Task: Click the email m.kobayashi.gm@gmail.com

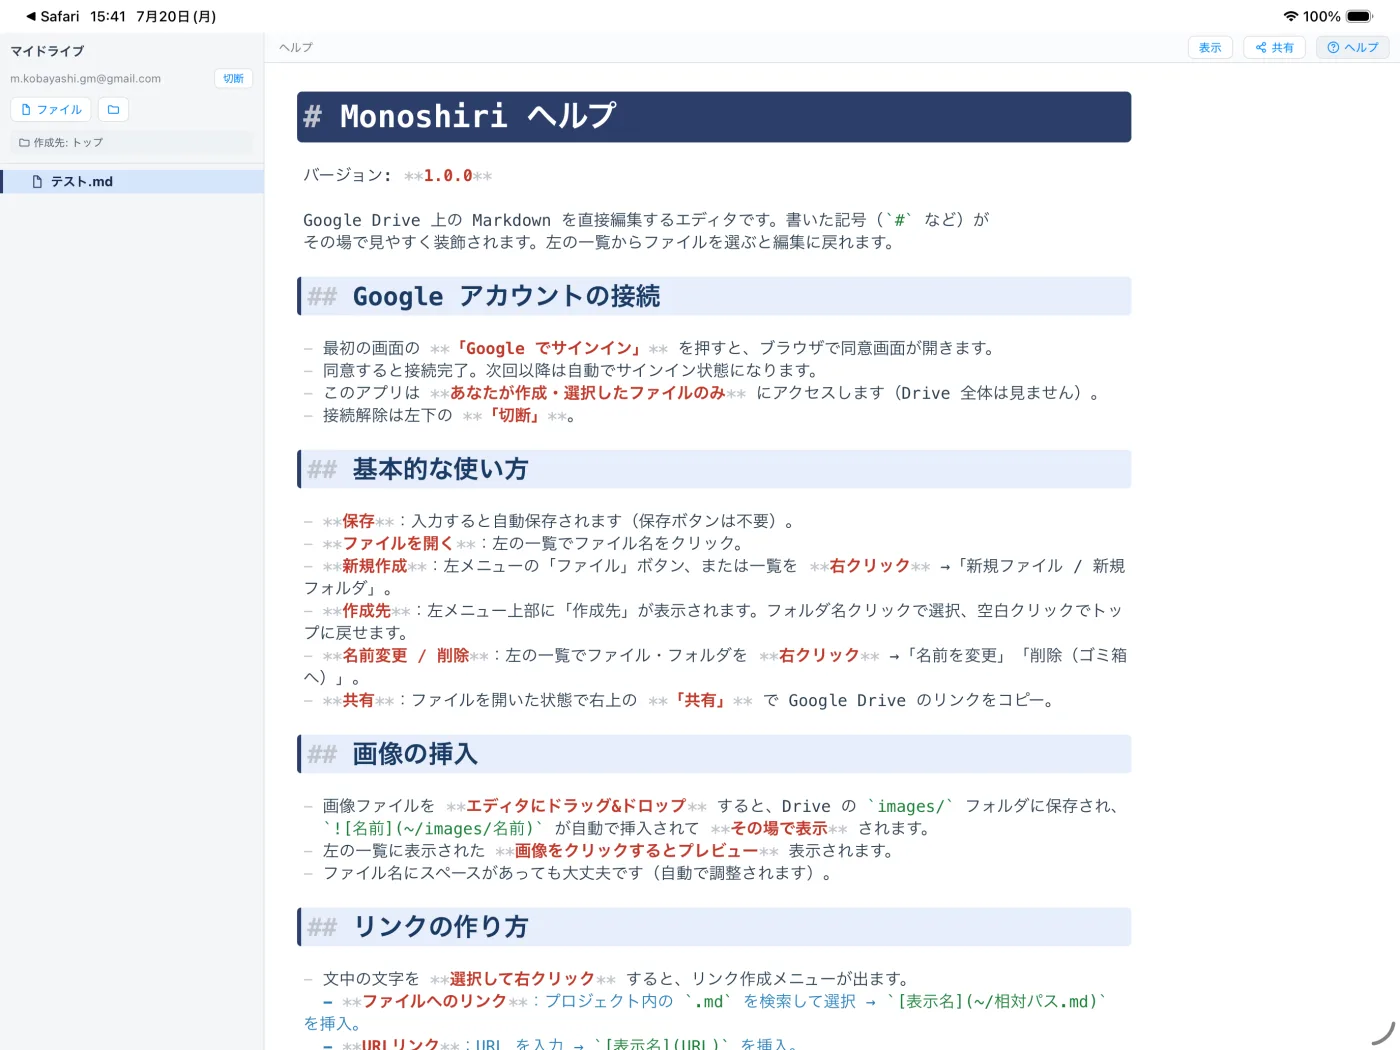Action: click(86, 79)
